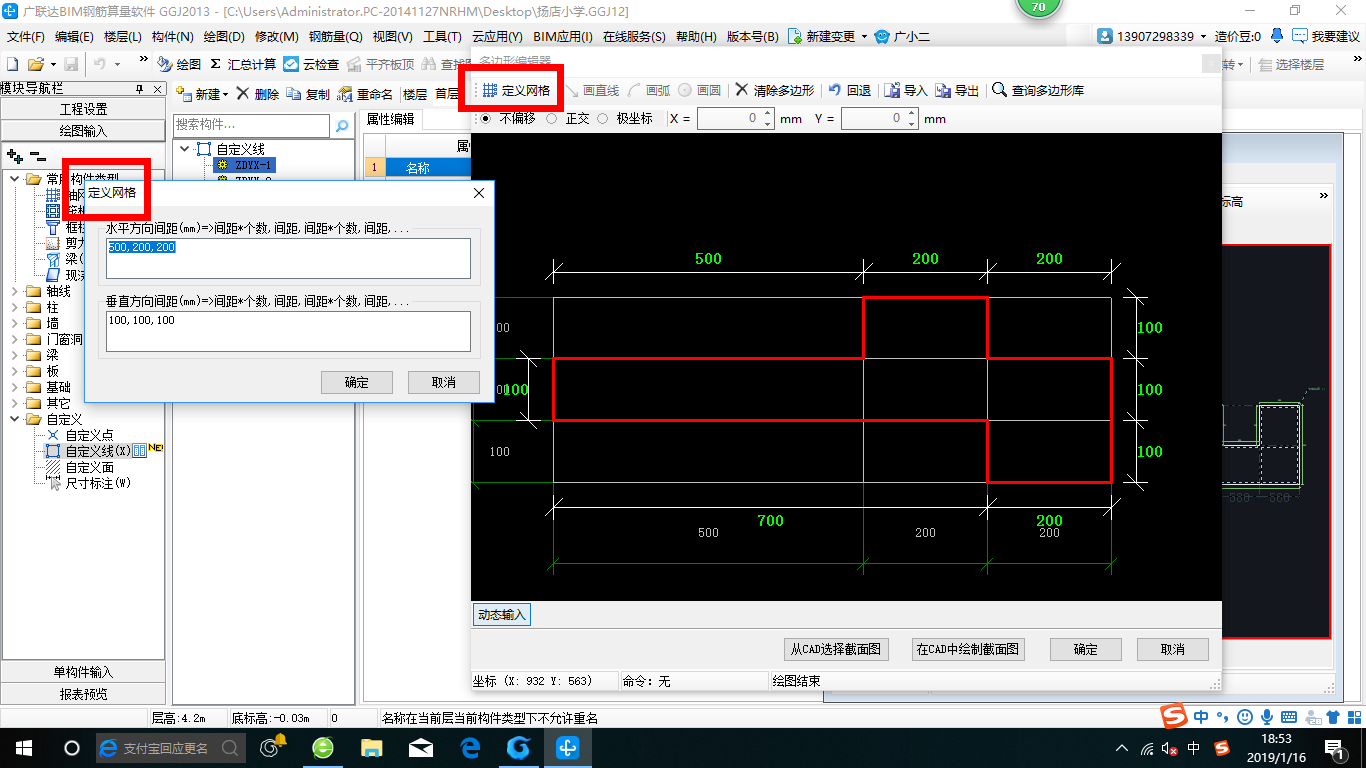Click the 搜索构件 search box
The width and height of the screenshot is (1366, 768).
251,126
